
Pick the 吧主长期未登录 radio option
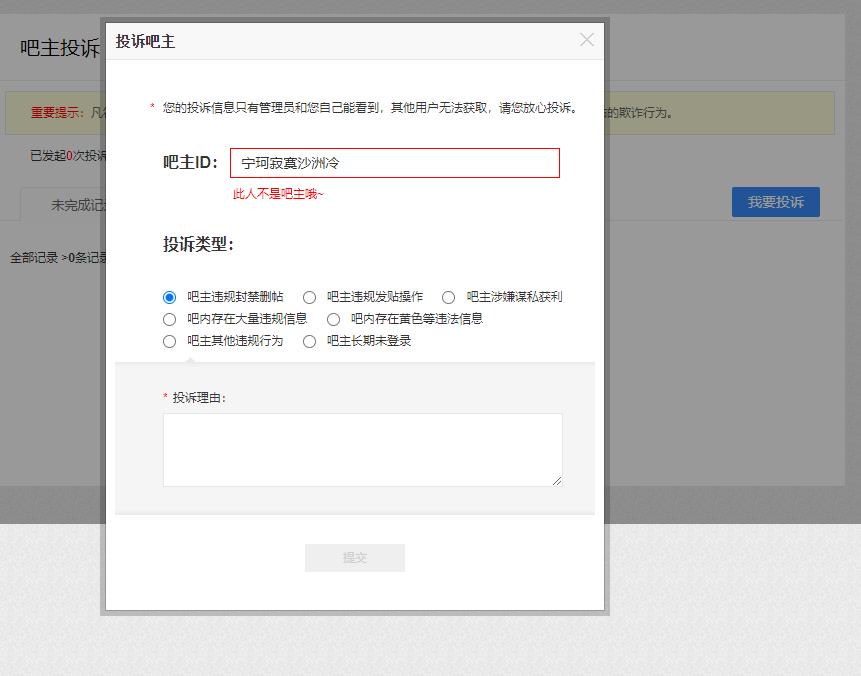[x=309, y=341]
